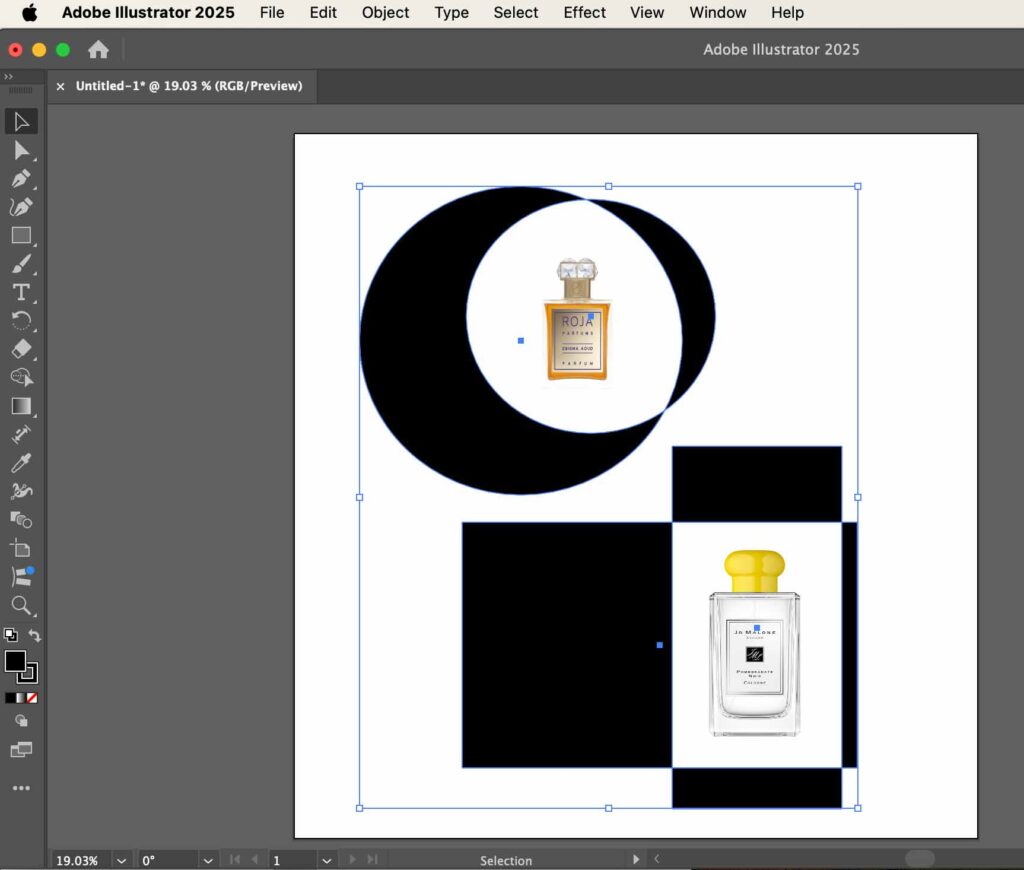Activate the Type tool

coord(21,293)
